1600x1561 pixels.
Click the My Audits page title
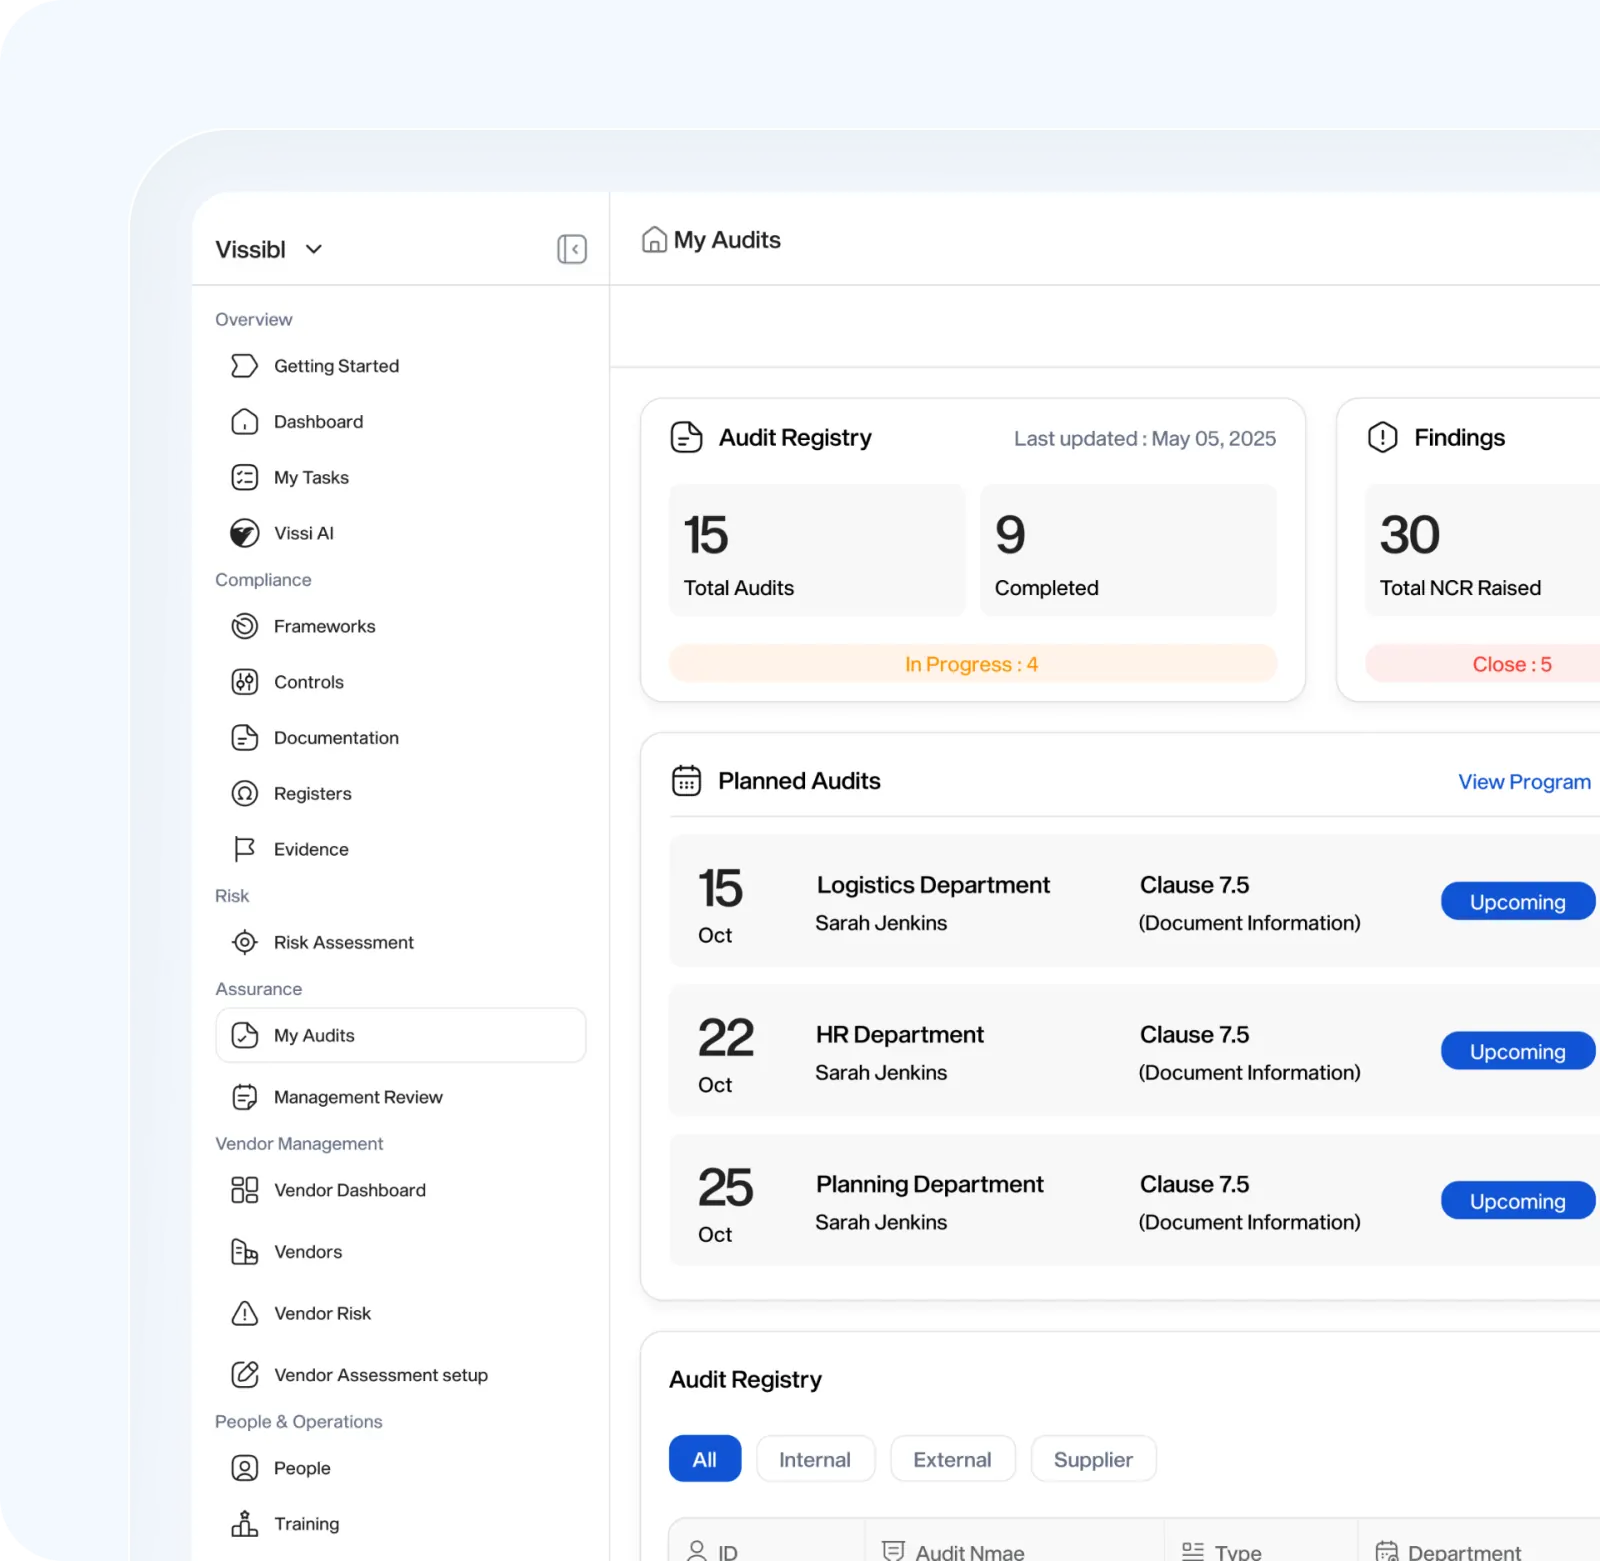click(x=727, y=240)
